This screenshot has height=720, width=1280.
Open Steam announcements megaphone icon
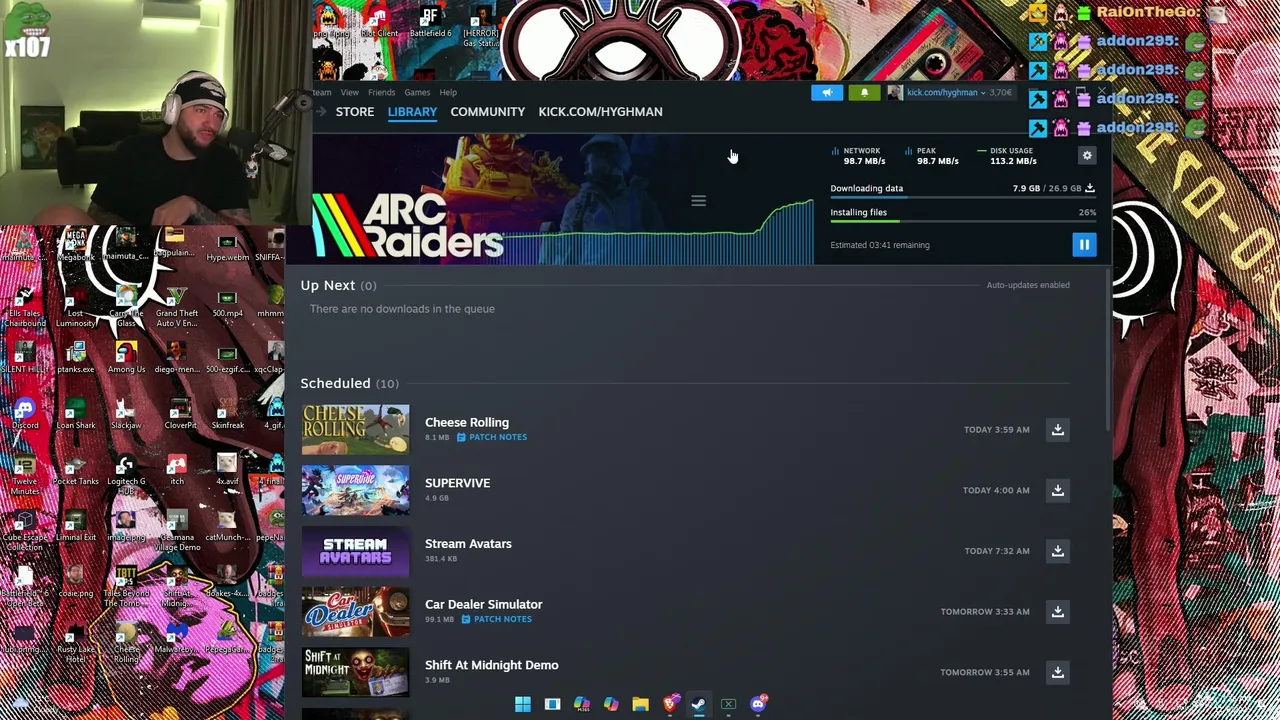[827, 93]
